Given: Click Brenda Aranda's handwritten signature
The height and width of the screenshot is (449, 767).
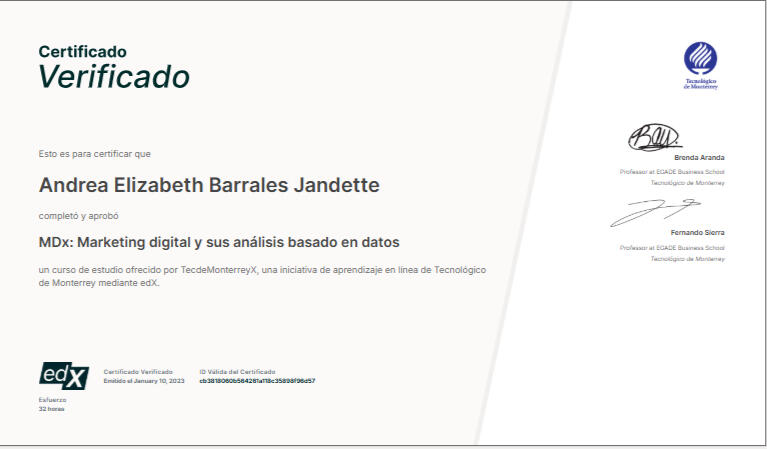Looking at the screenshot, I should click(653, 137).
